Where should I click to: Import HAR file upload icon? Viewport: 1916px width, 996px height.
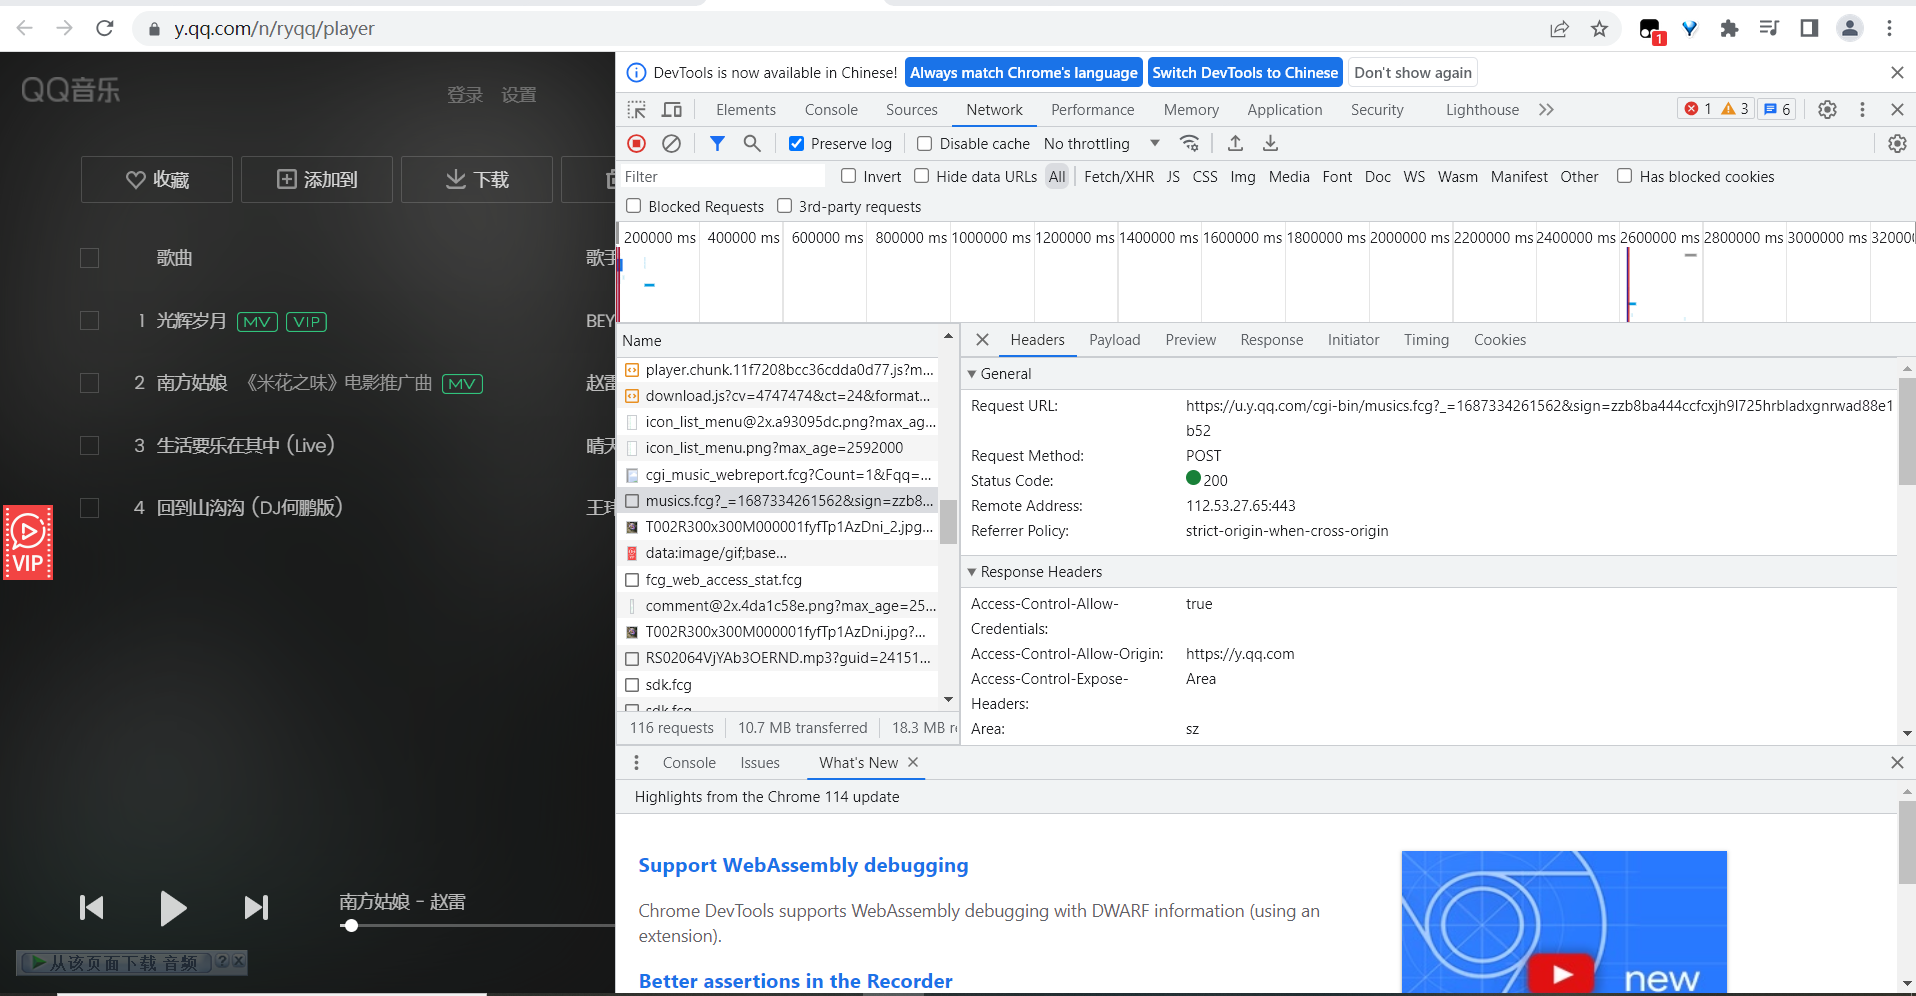click(1235, 144)
